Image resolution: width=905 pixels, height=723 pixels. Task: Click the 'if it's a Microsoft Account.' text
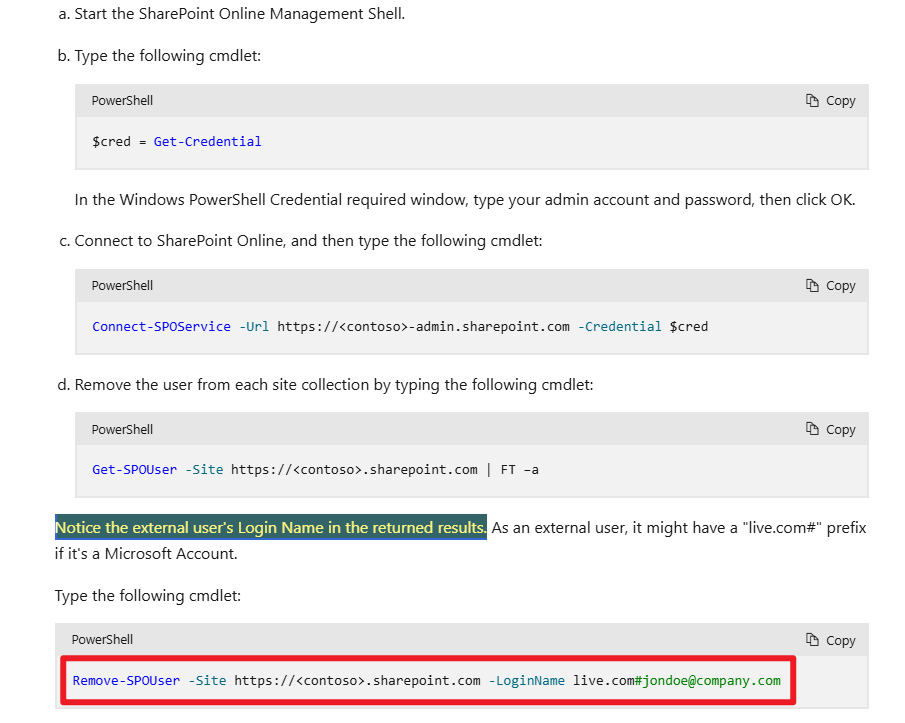click(146, 554)
